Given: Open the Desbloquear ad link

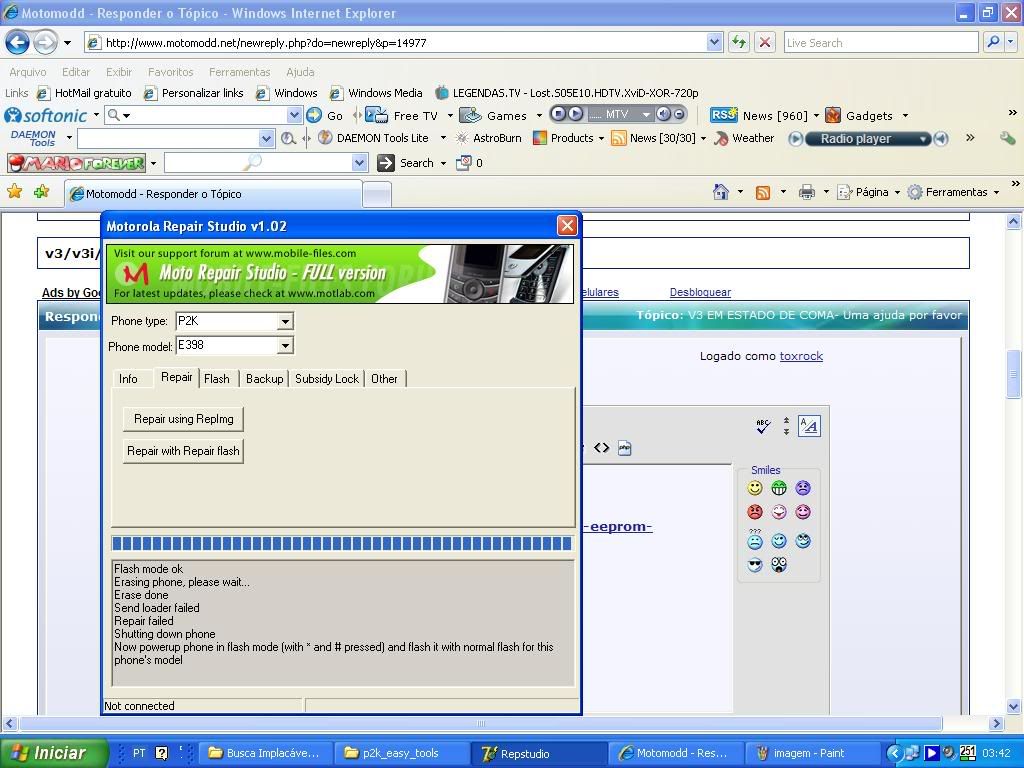Looking at the screenshot, I should click(700, 293).
